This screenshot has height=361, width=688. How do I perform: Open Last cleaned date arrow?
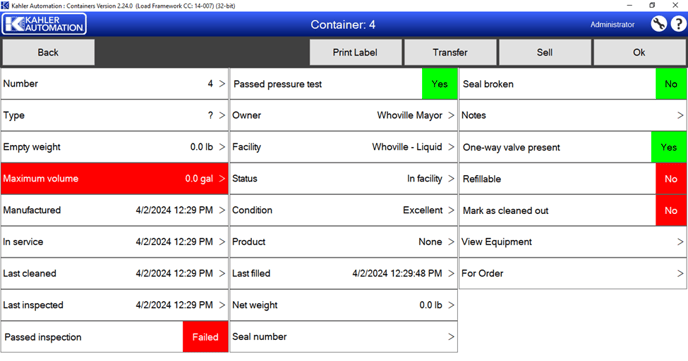[x=222, y=273]
